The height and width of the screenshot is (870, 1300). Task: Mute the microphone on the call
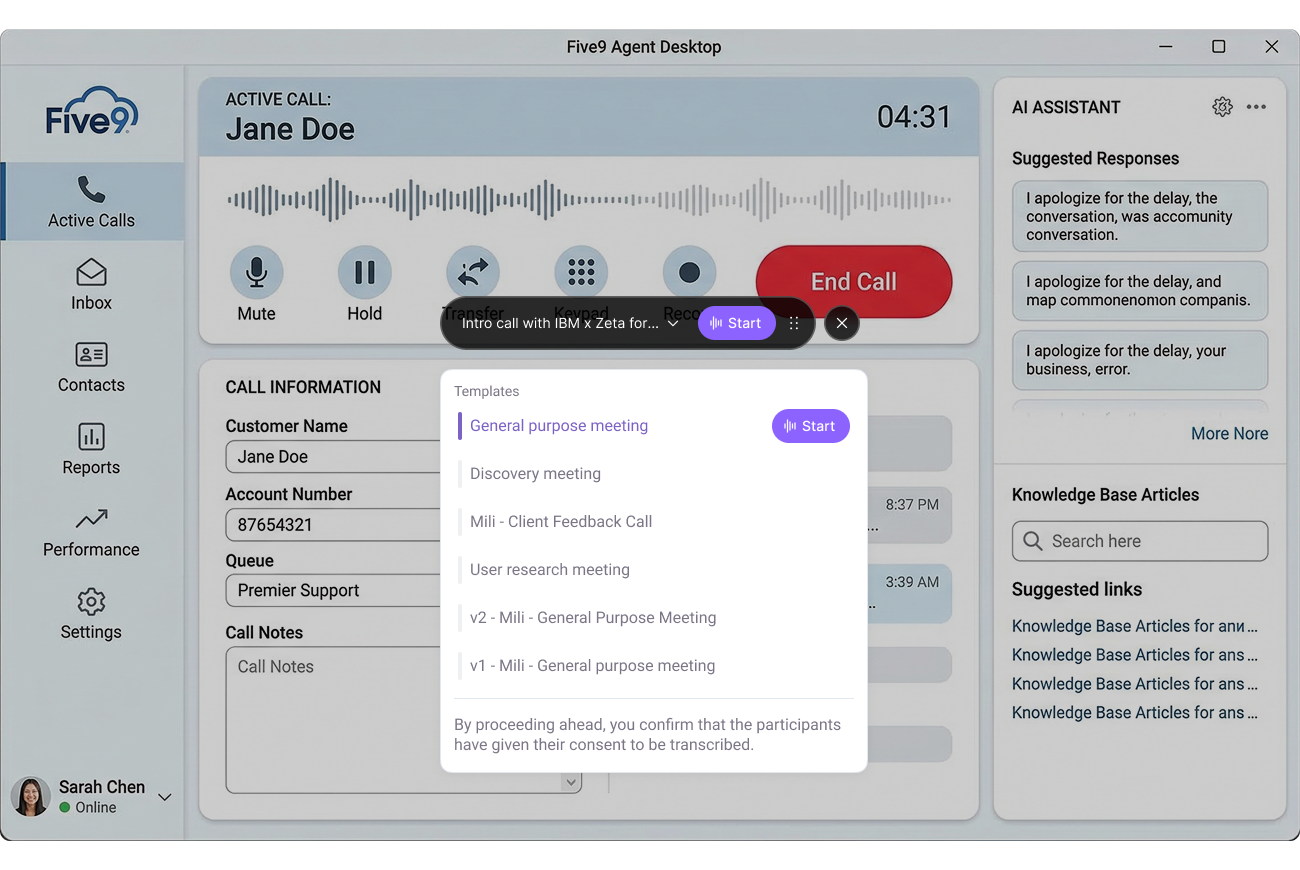click(x=256, y=272)
